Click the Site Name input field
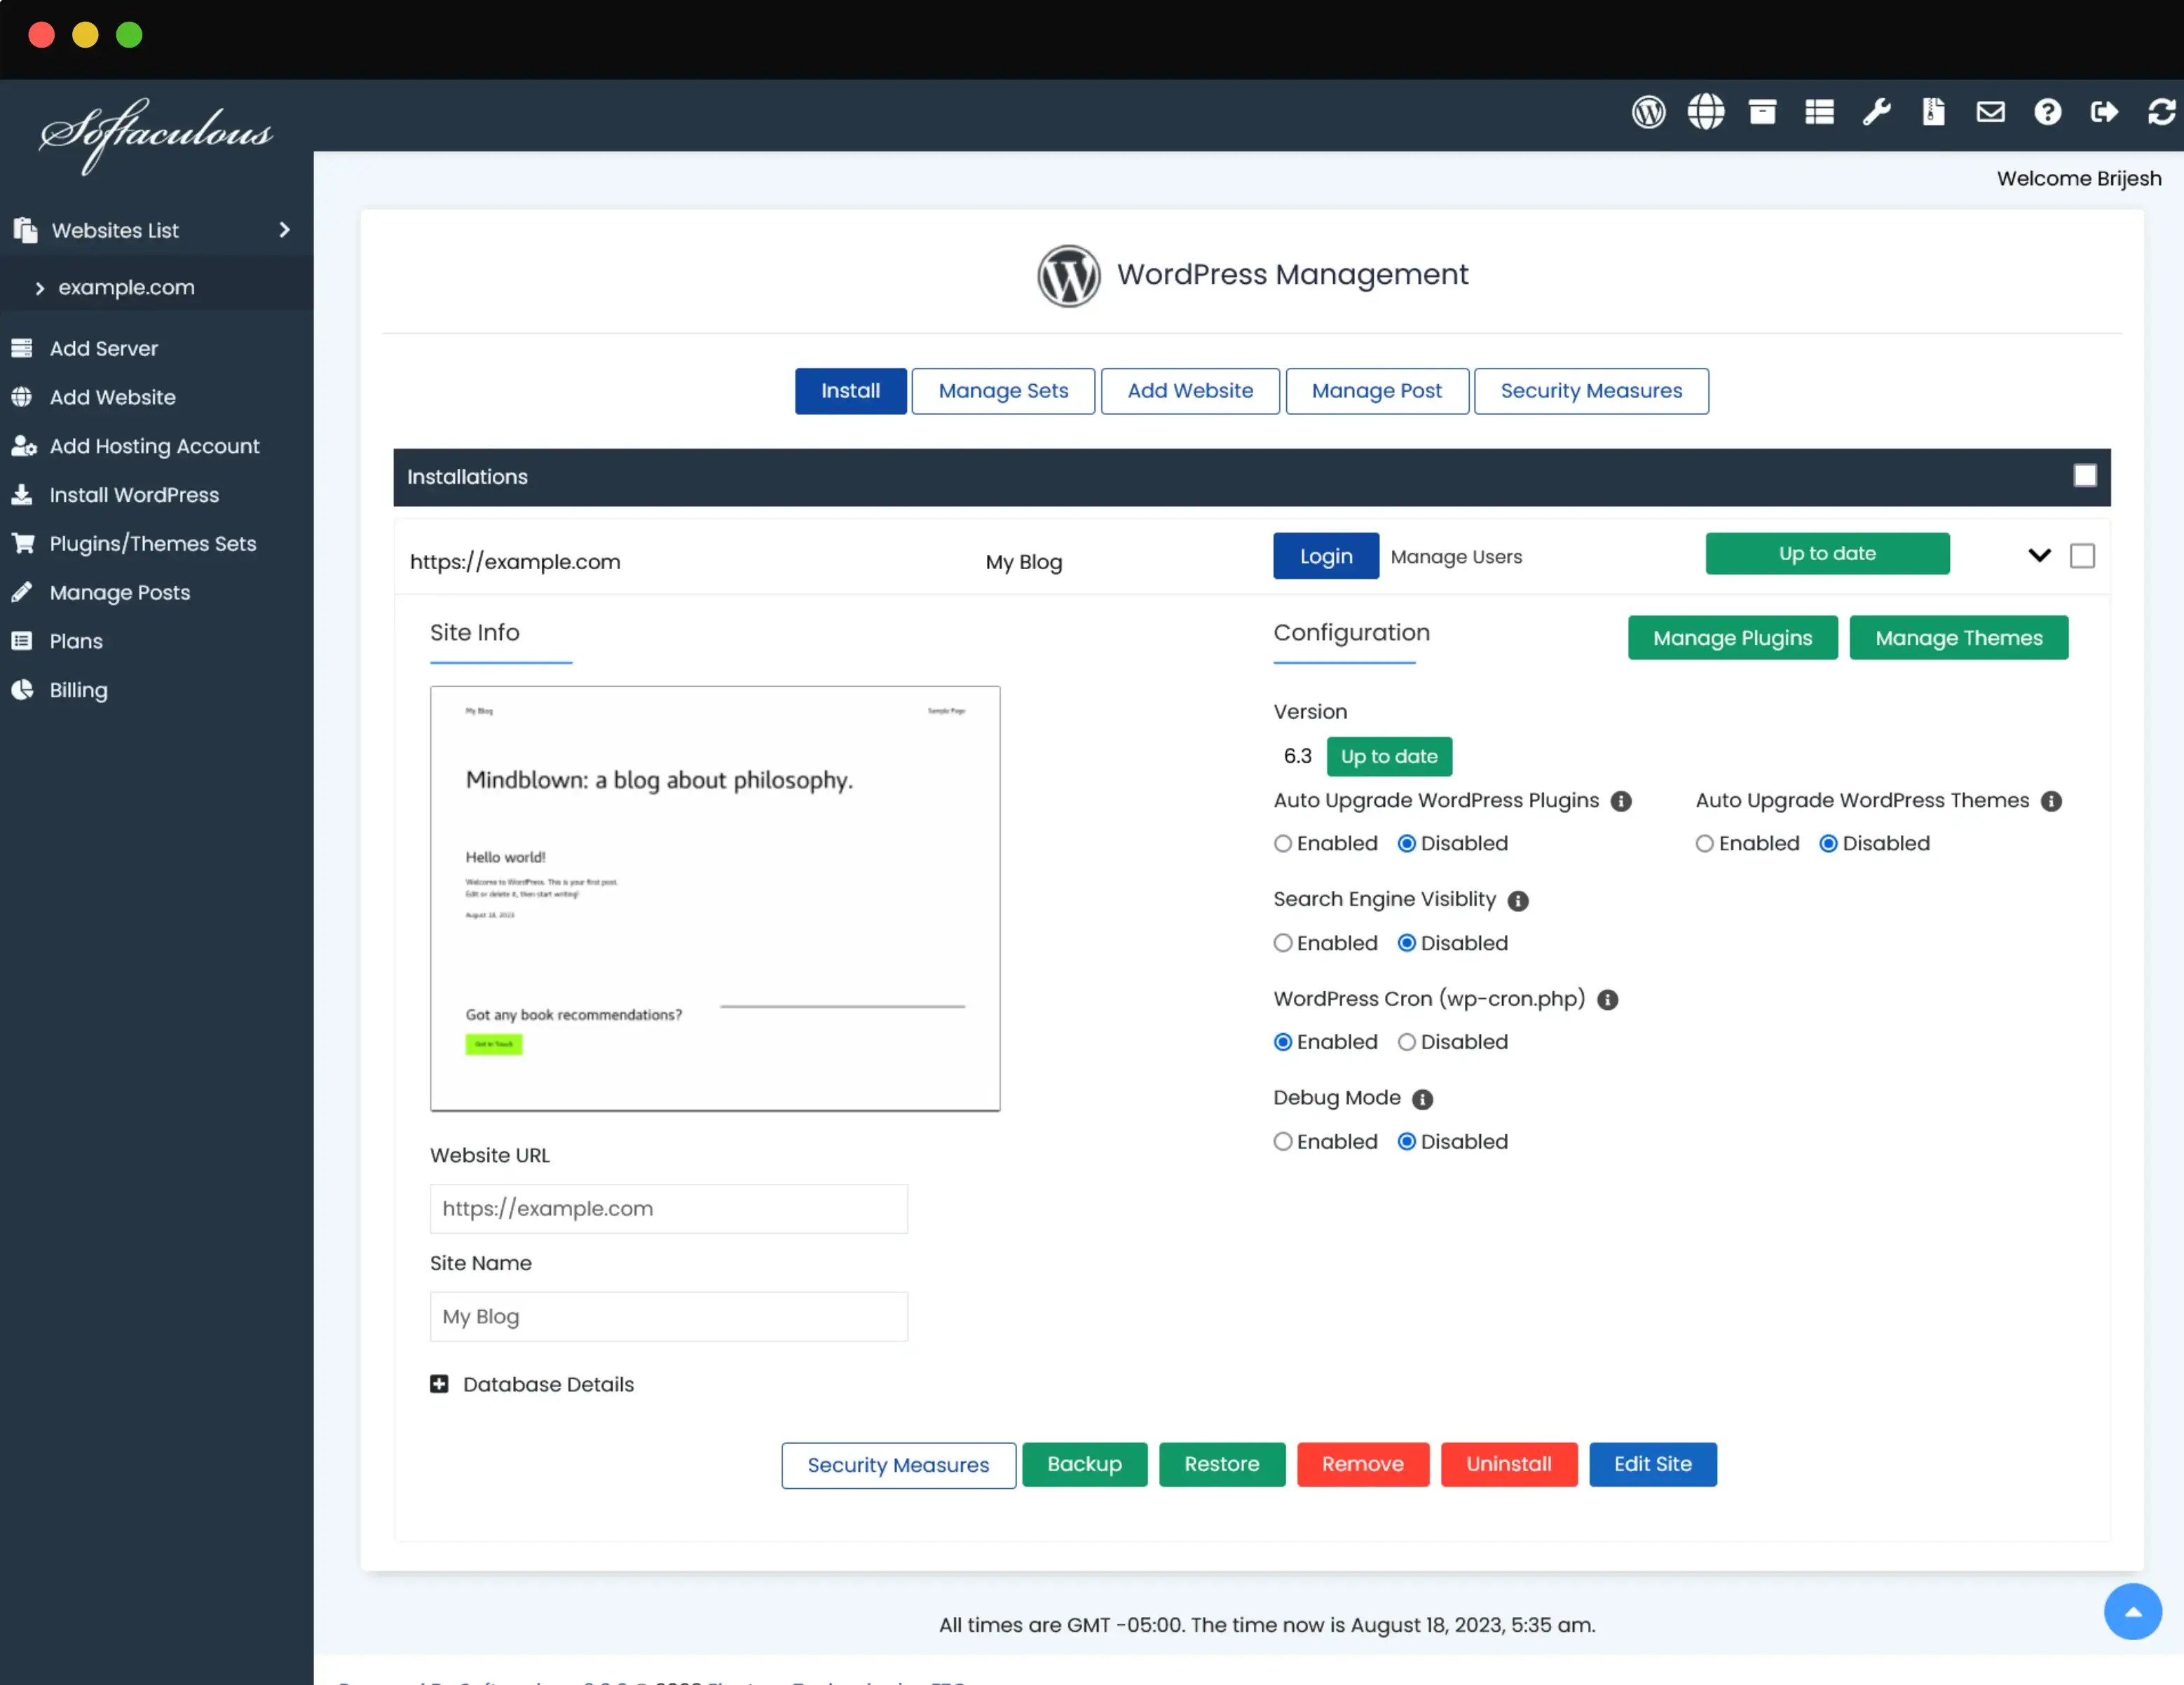Viewport: 2184px width, 1685px height. [668, 1316]
